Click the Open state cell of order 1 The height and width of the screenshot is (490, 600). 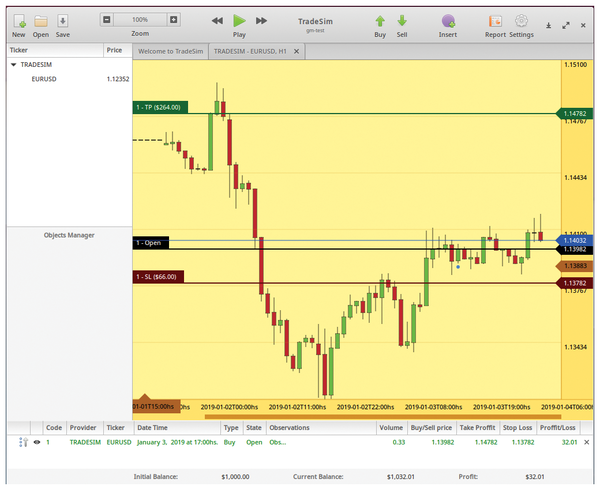(x=254, y=442)
